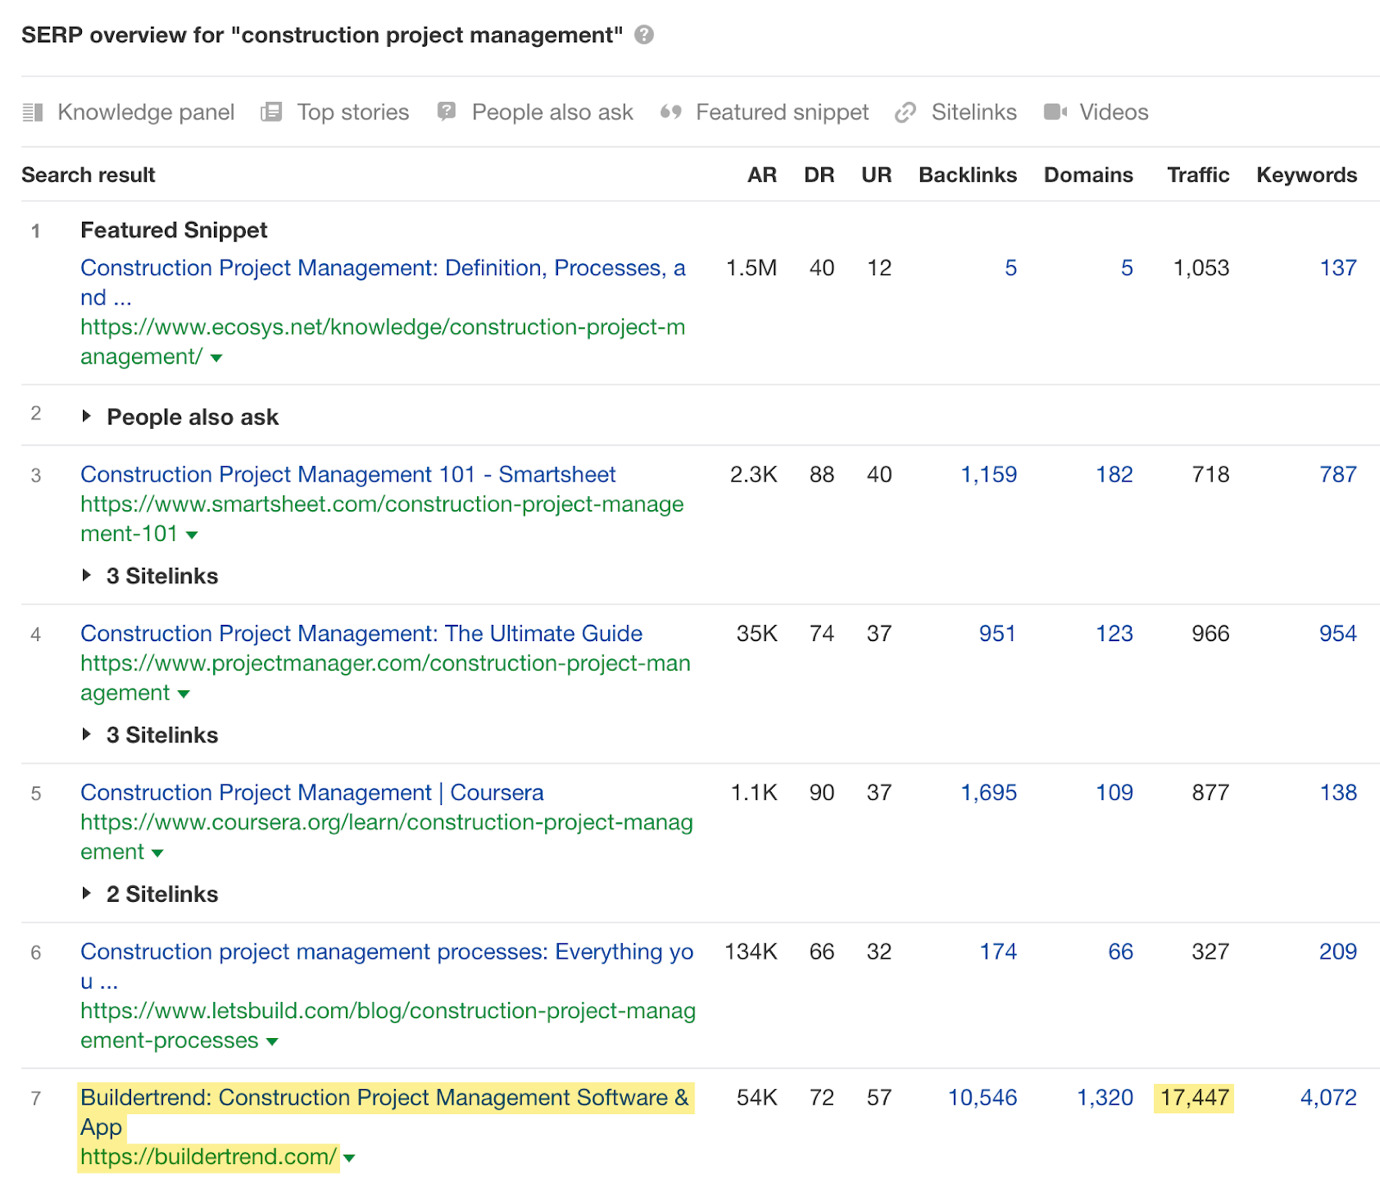Click the 954 keywords for projectmanager.com
Screen dimensions: 1380x1184
click(x=1337, y=633)
